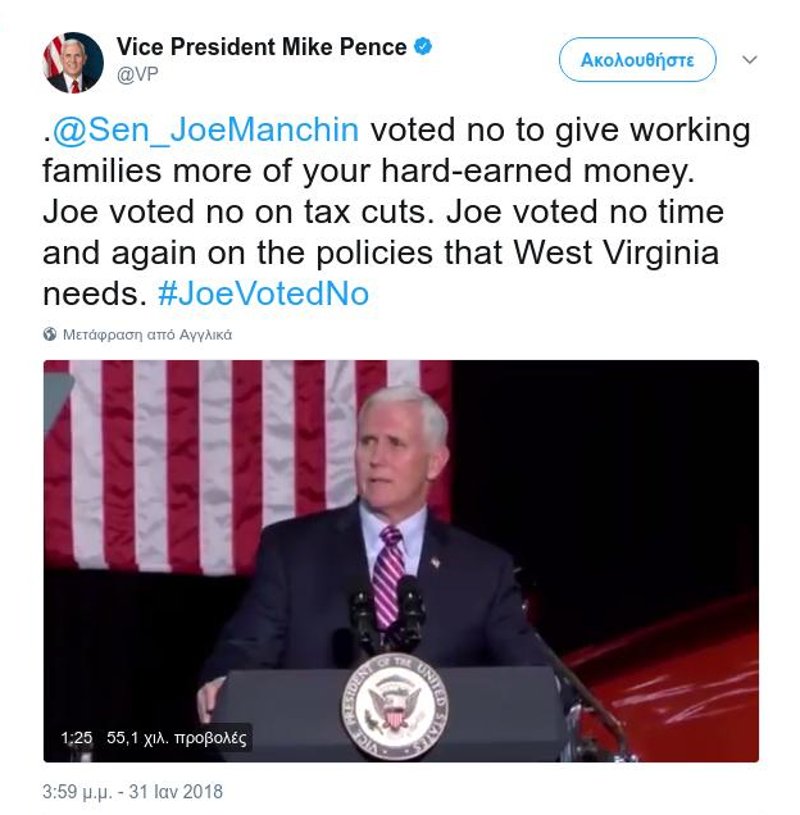This screenshot has width=800, height=815.
Task: Click the 1:25 video duration label
Action: pyautogui.click(x=76, y=738)
